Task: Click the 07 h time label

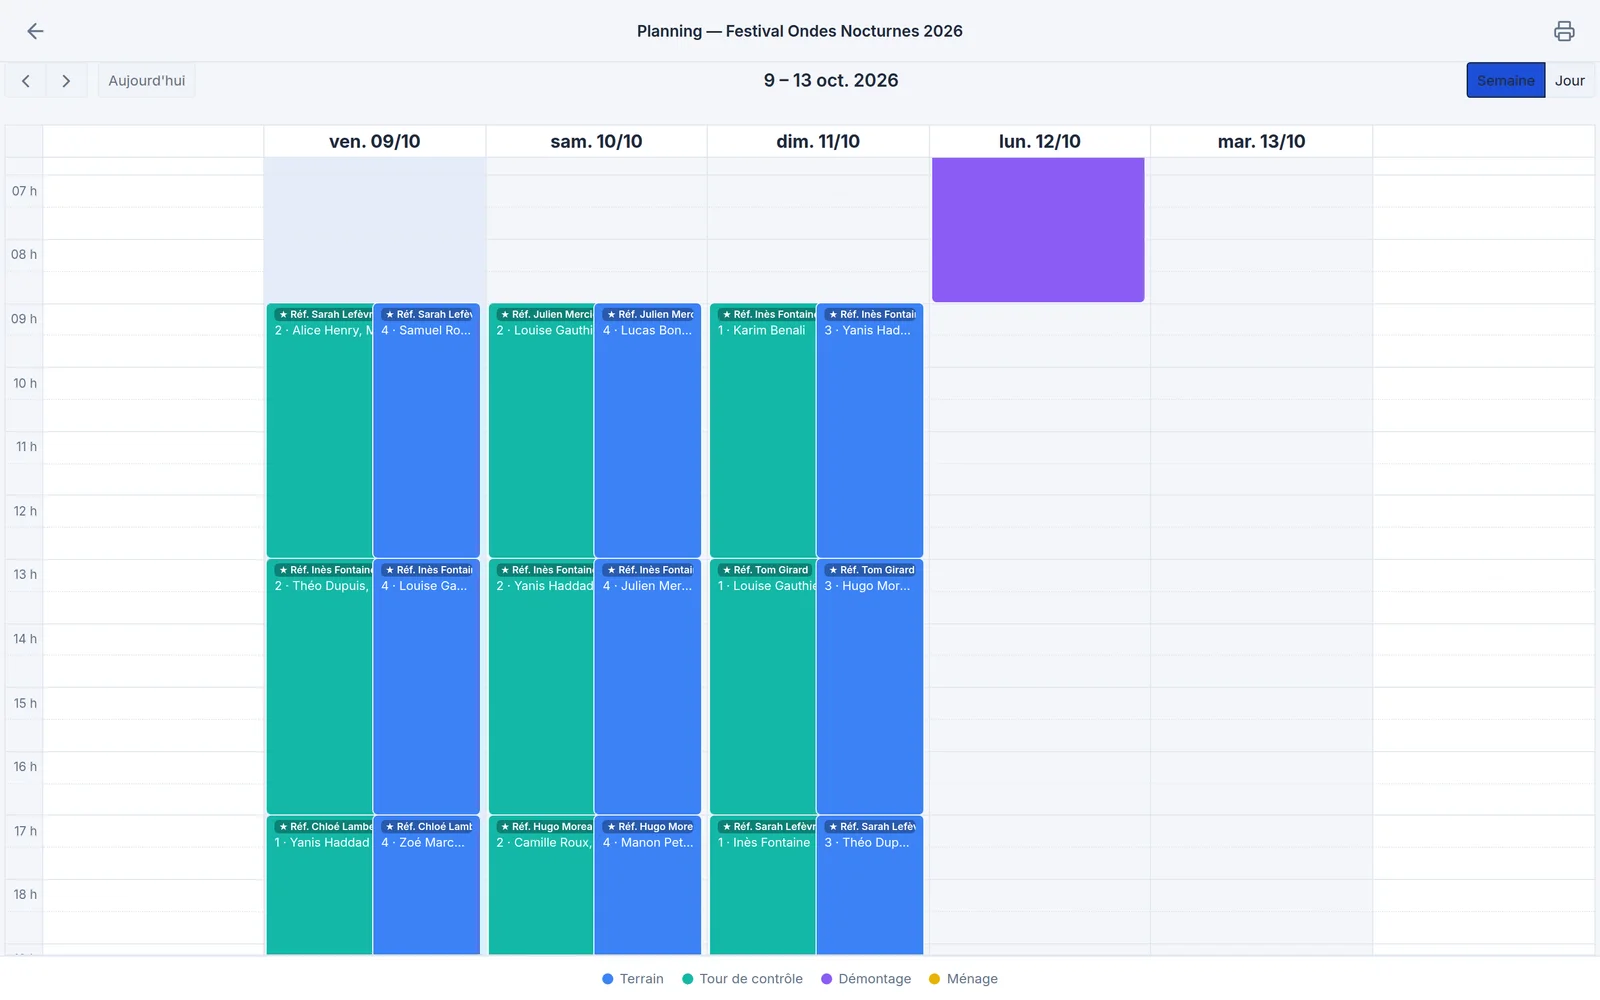Action: [24, 191]
